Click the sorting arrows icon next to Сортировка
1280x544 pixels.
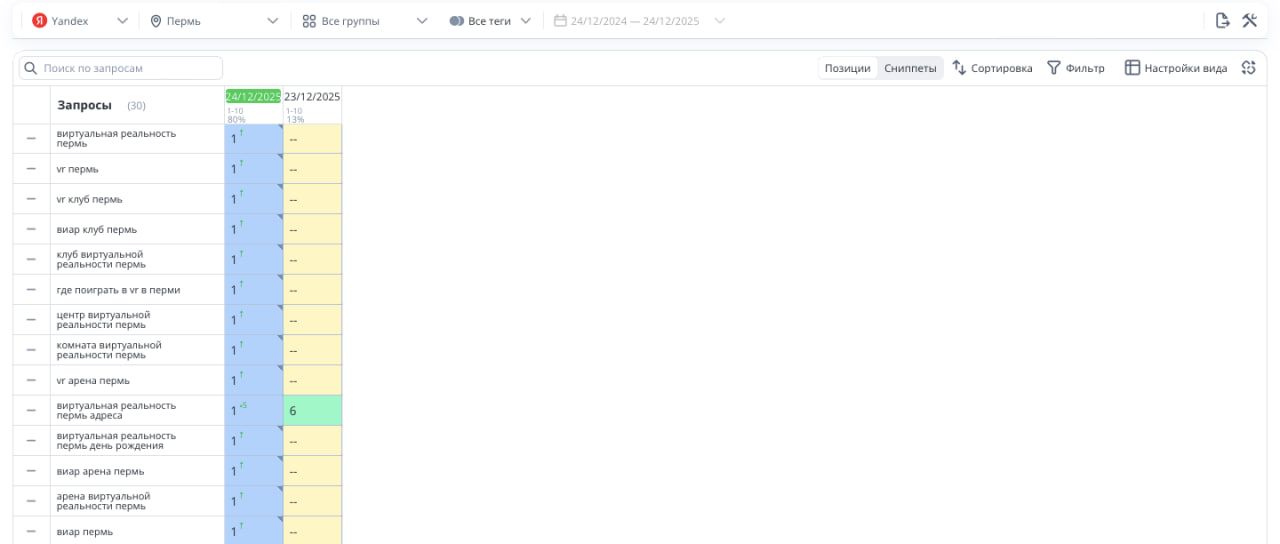(959, 68)
